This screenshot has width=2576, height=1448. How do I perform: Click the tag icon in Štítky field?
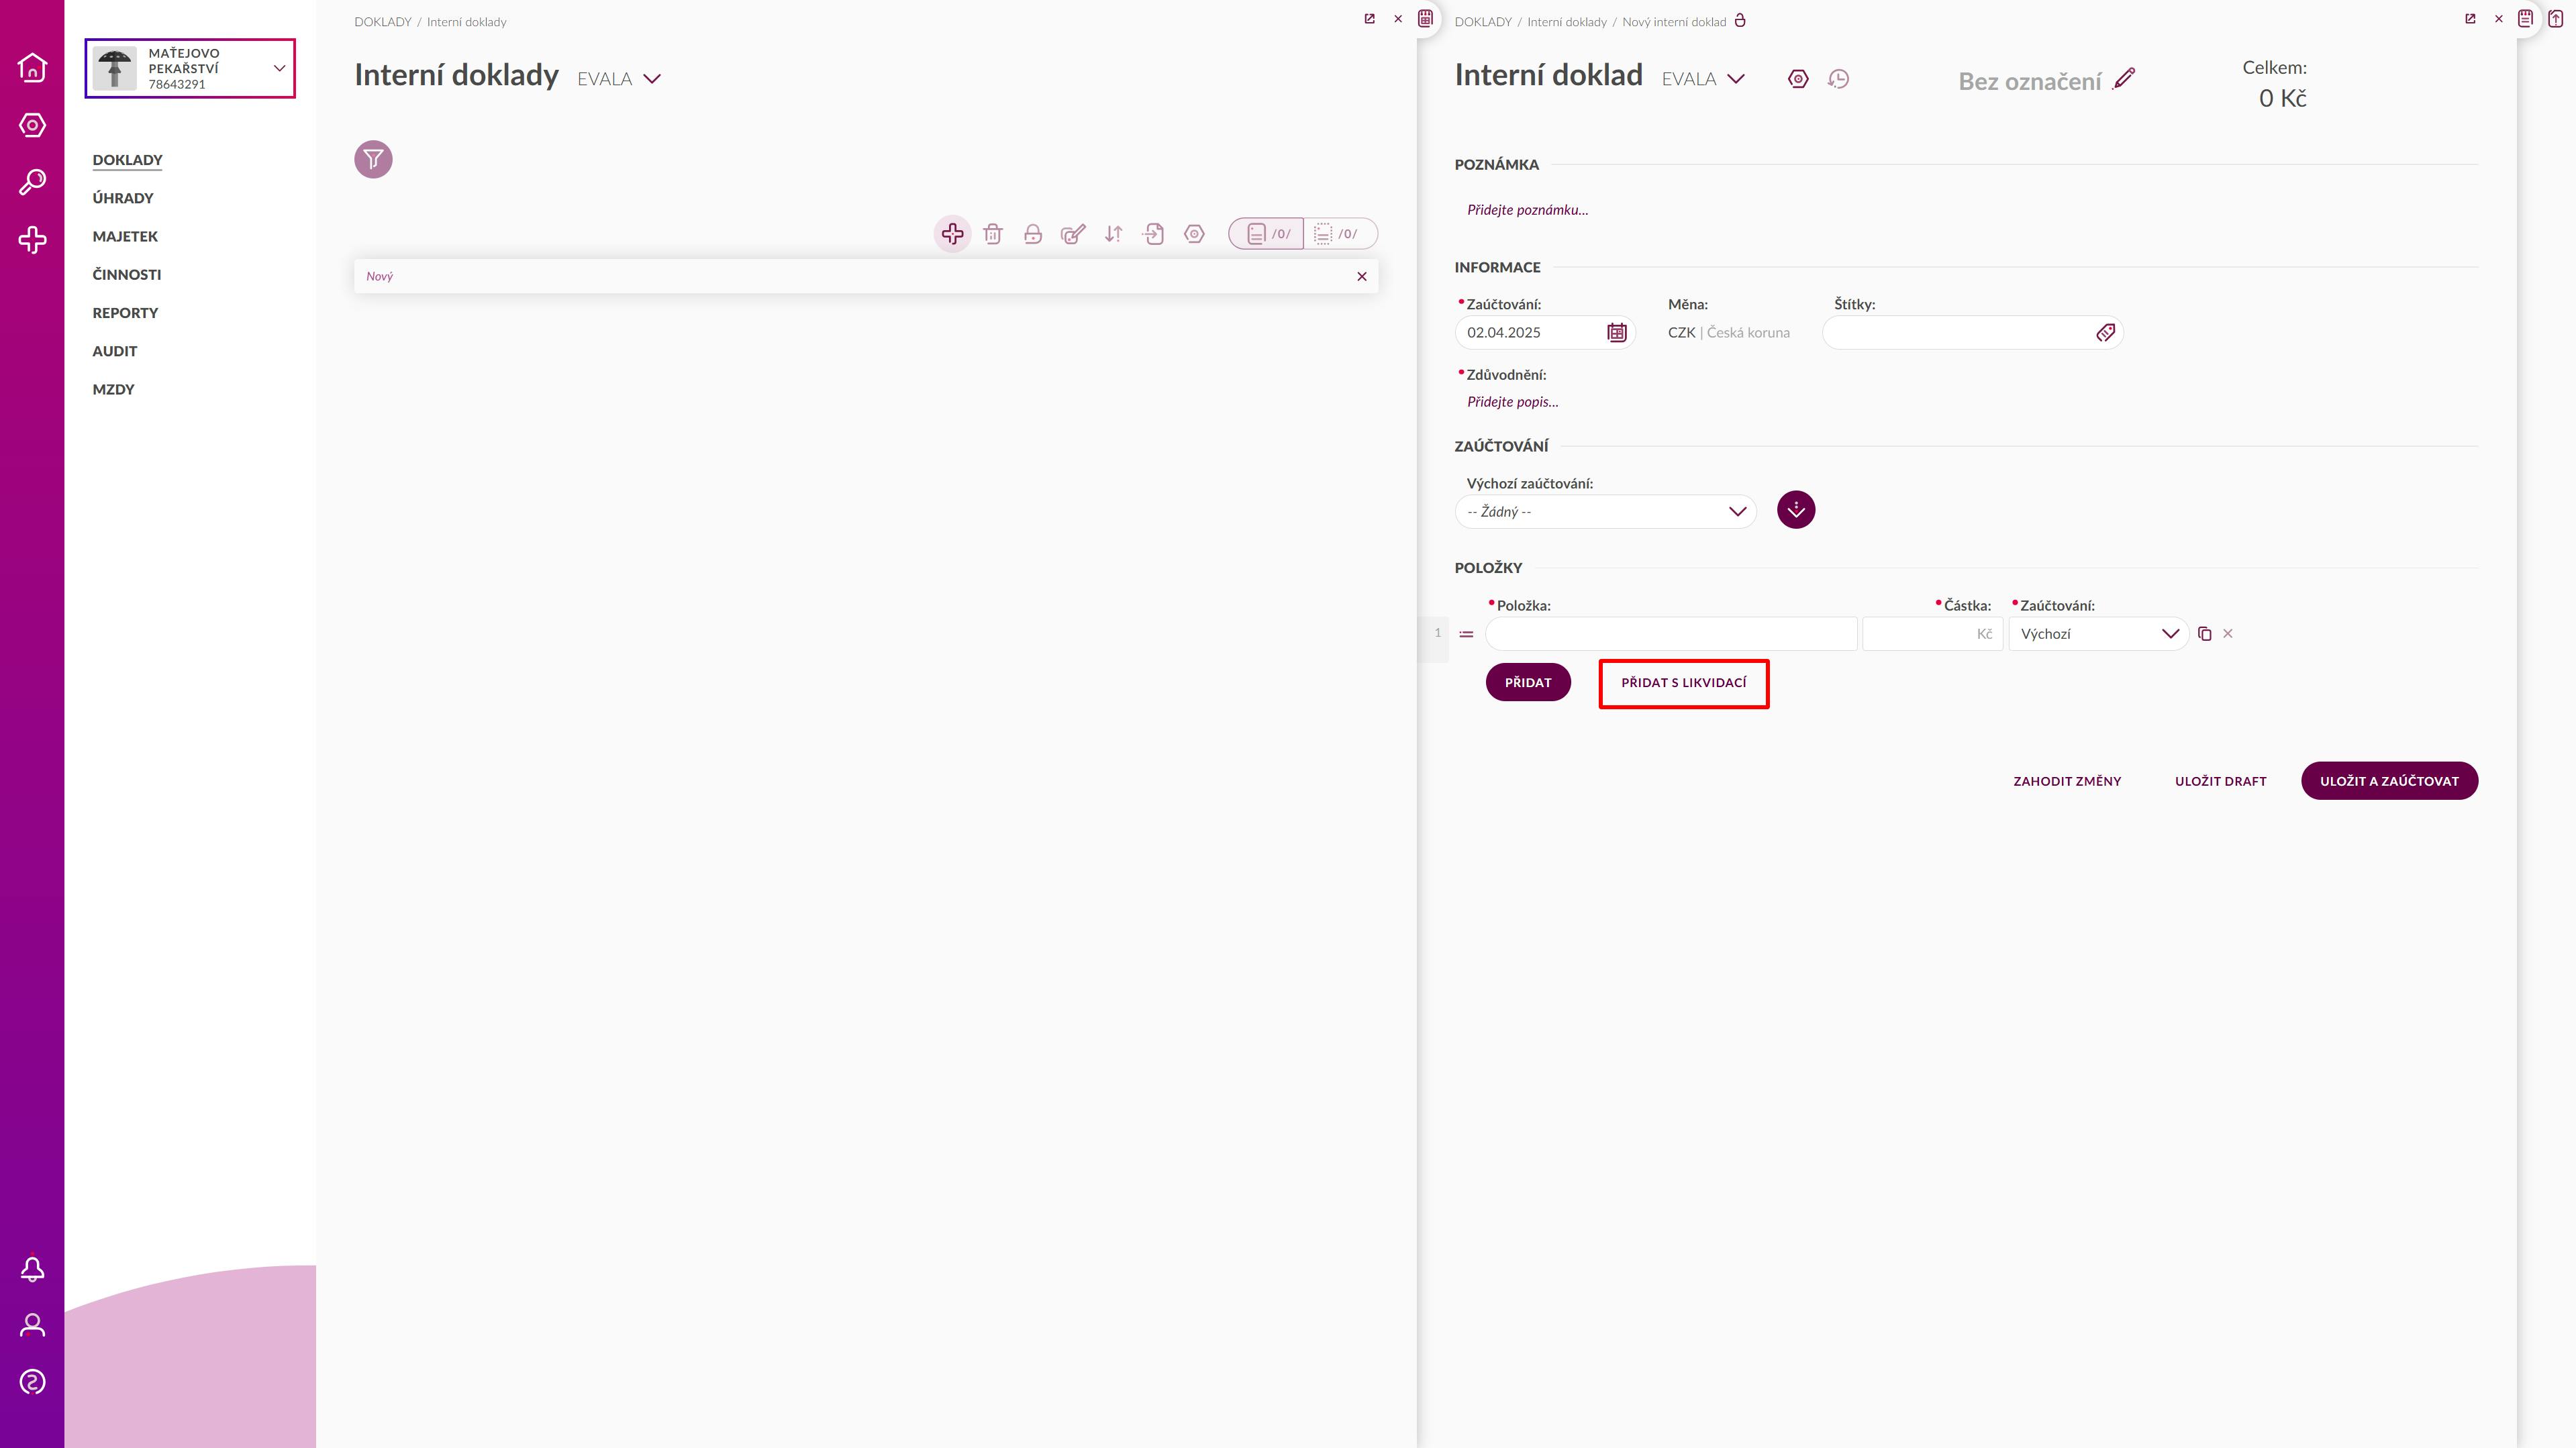point(2106,333)
